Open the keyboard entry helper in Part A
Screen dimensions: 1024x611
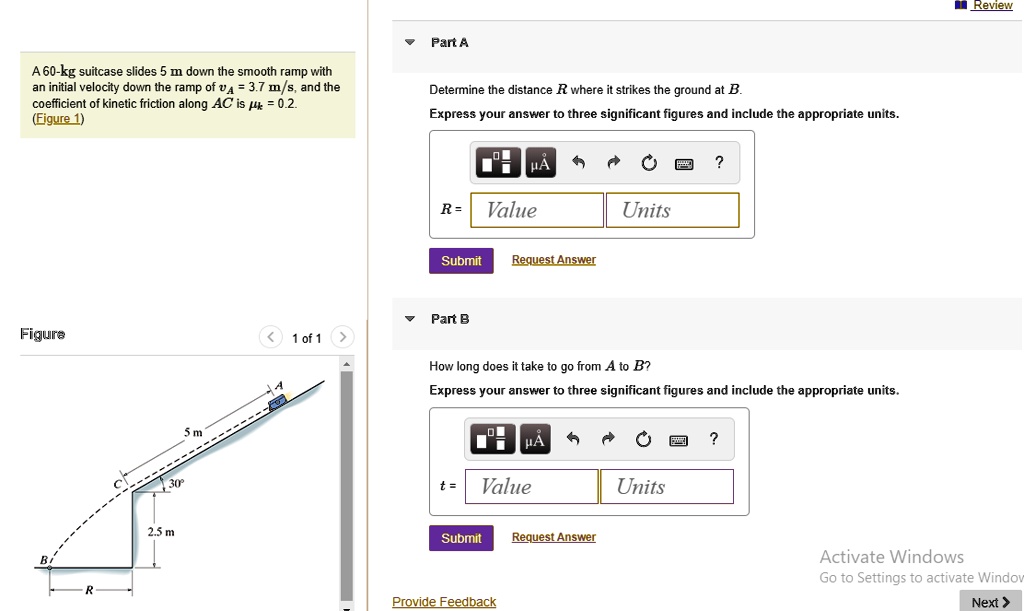click(x=684, y=162)
